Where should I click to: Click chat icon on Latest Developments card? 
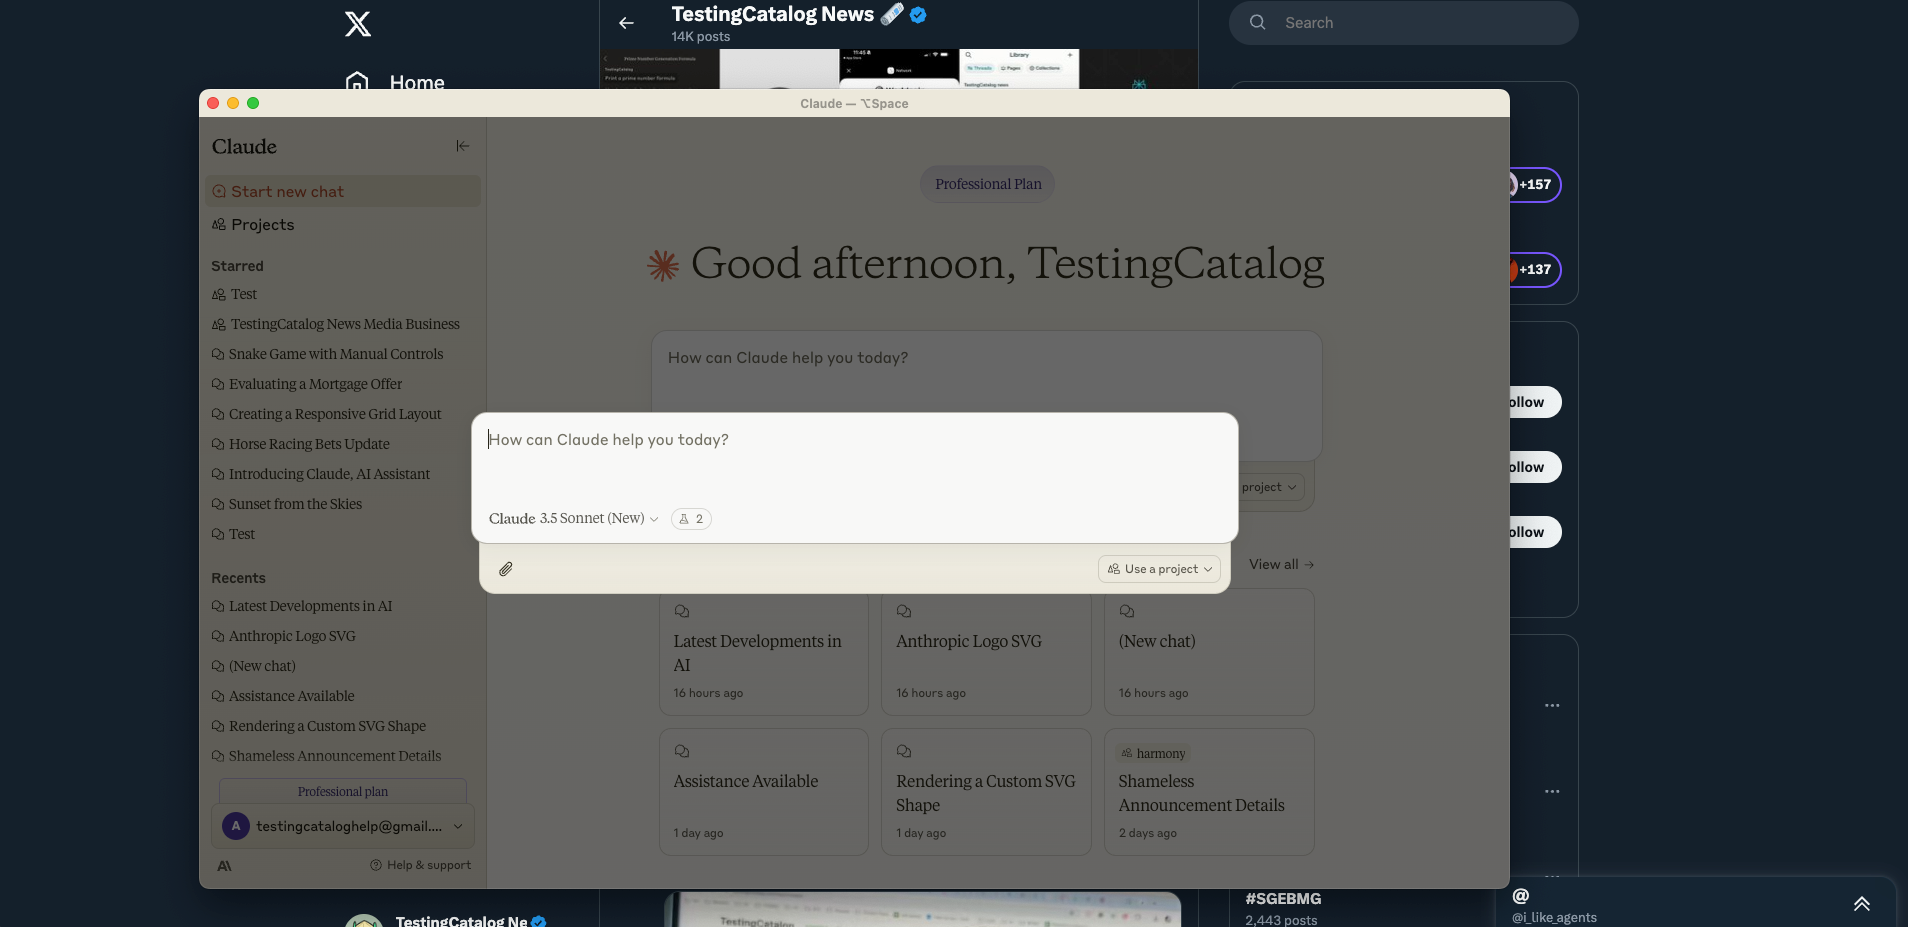pos(682,611)
